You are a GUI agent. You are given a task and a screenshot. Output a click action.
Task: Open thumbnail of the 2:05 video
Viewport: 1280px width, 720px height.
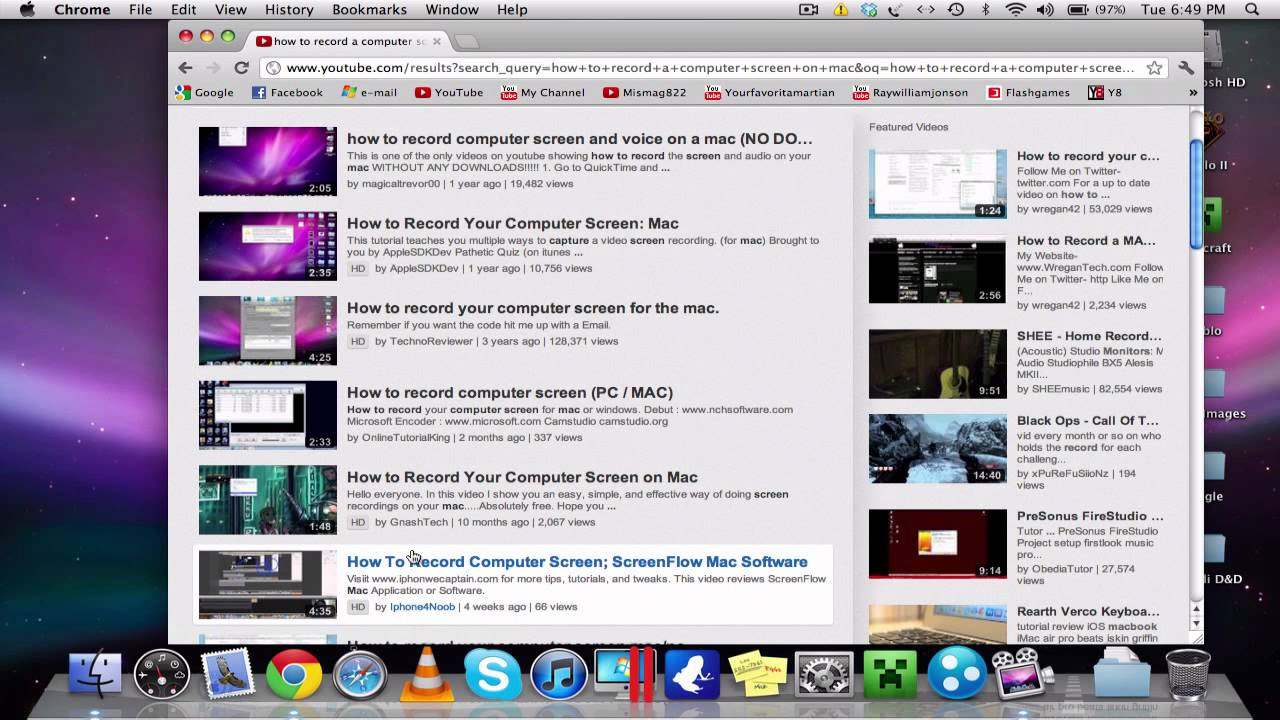point(268,161)
